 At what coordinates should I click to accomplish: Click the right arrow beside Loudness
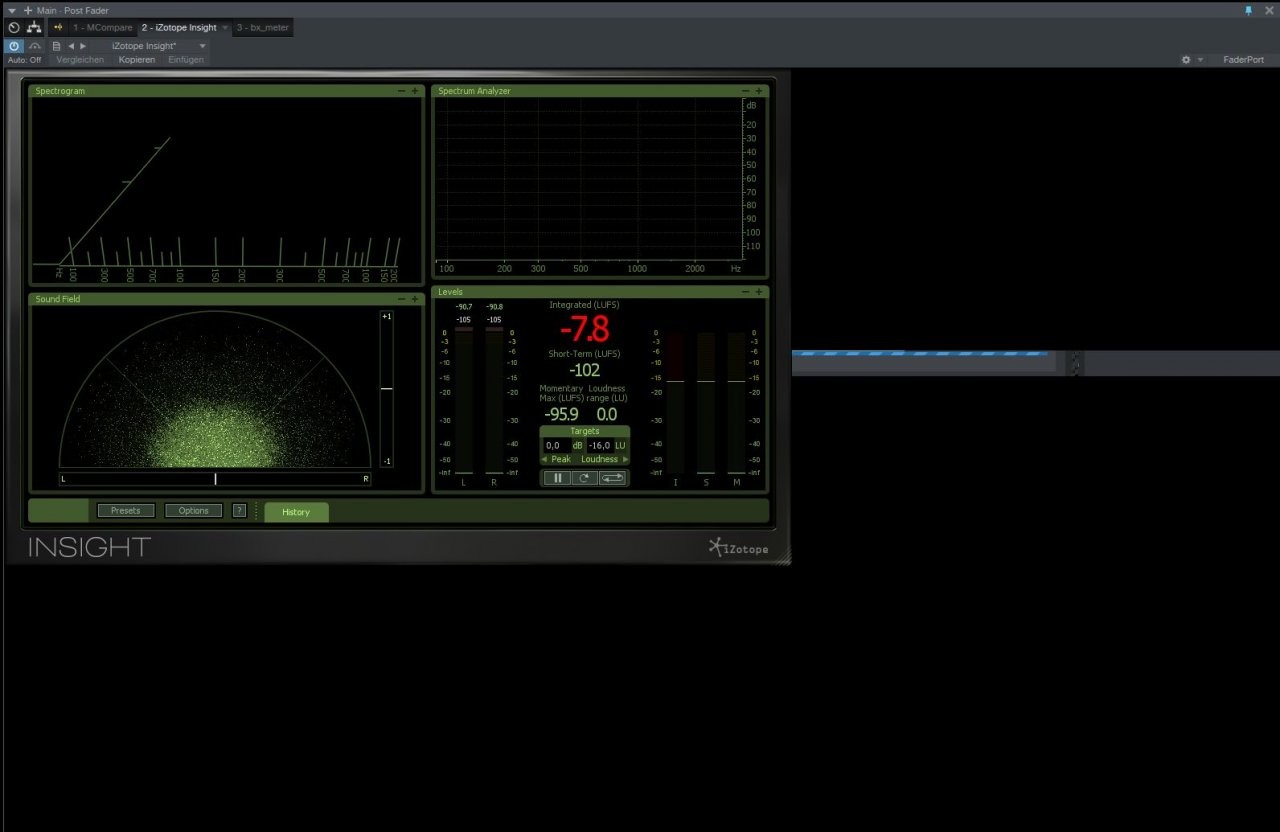click(625, 459)
